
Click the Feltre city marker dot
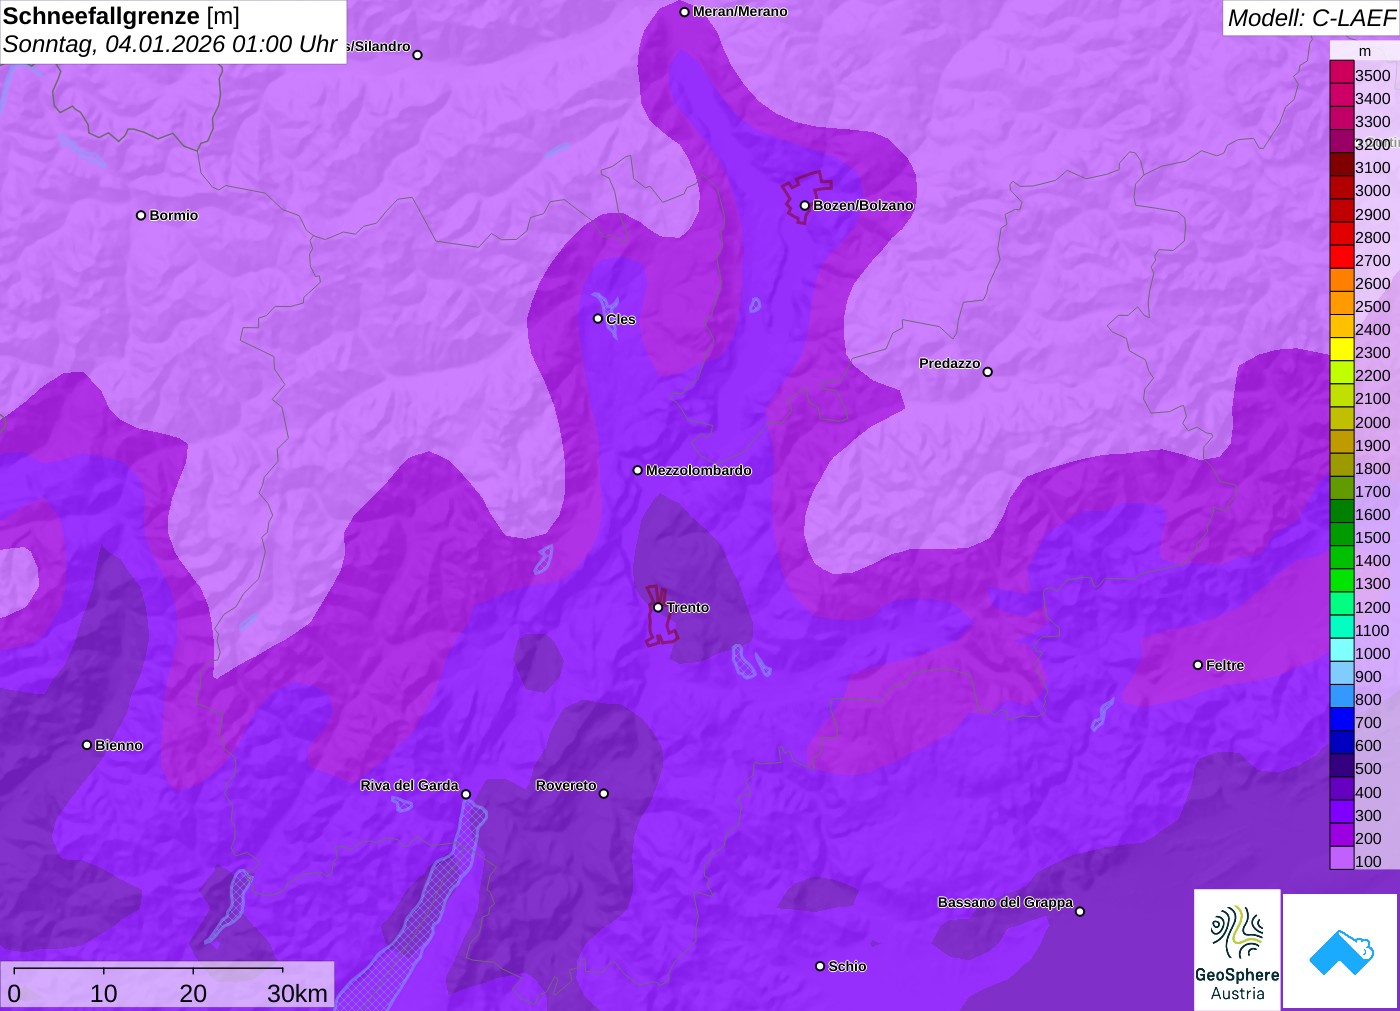[1197, 665]
